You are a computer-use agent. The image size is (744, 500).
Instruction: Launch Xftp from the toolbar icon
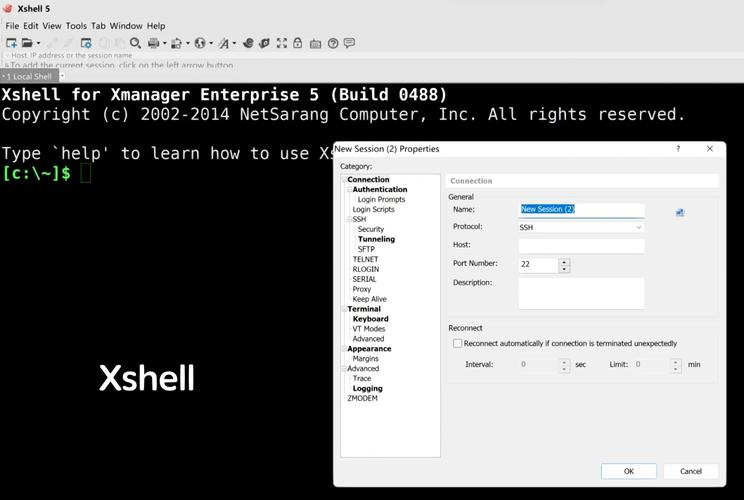(x=248, y=43)
